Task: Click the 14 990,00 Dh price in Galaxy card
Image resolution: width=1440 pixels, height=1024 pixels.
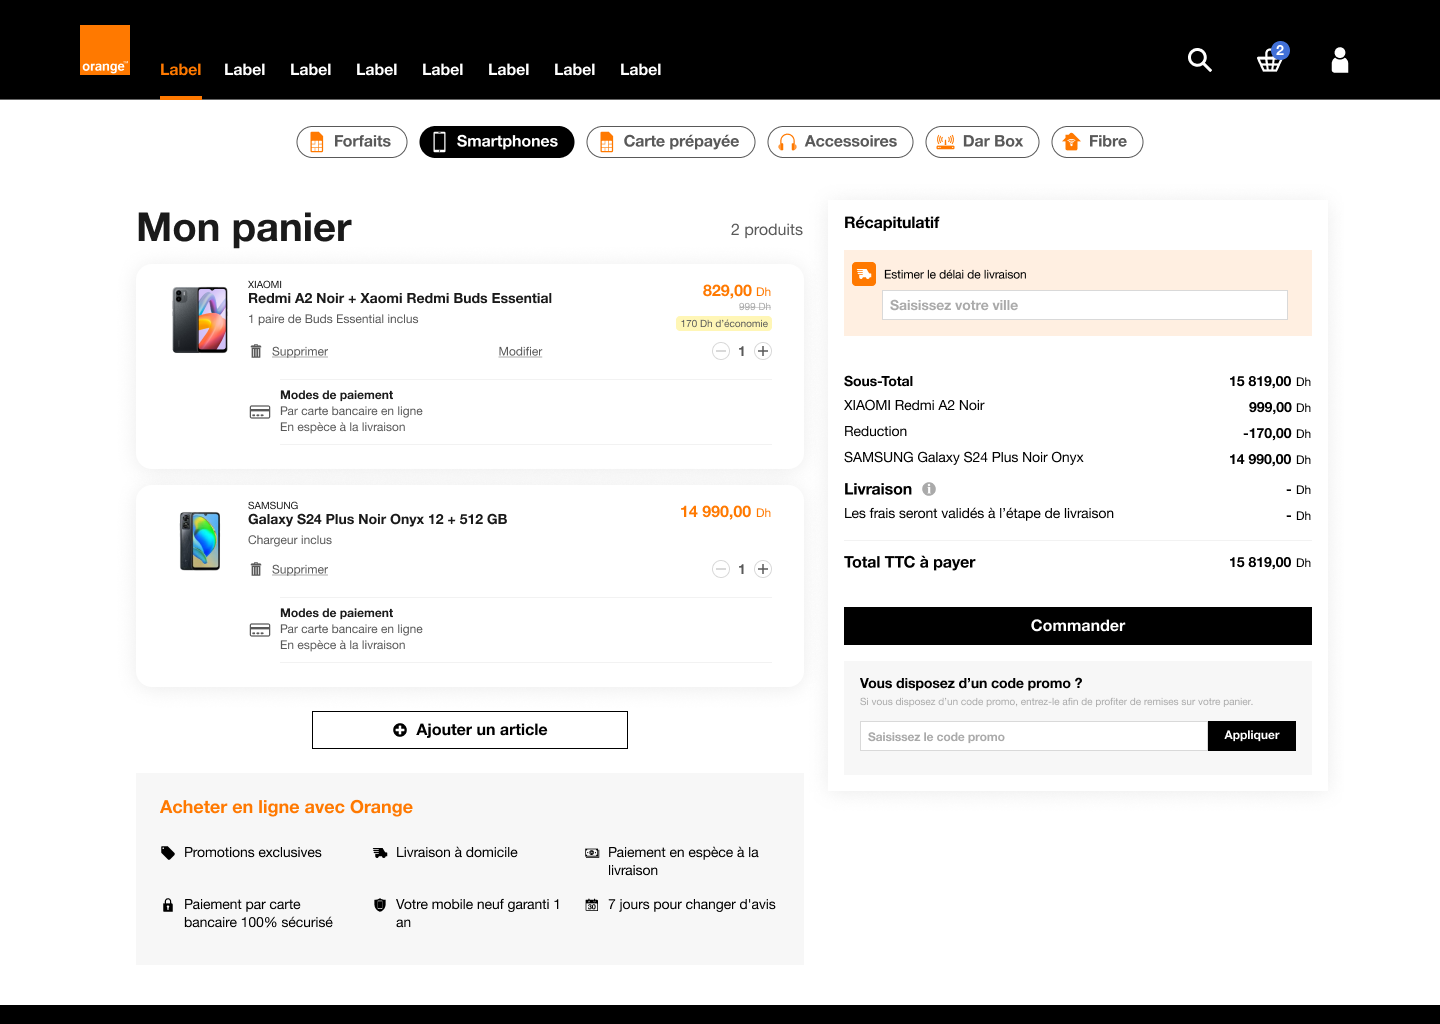Action: (725, 512)
